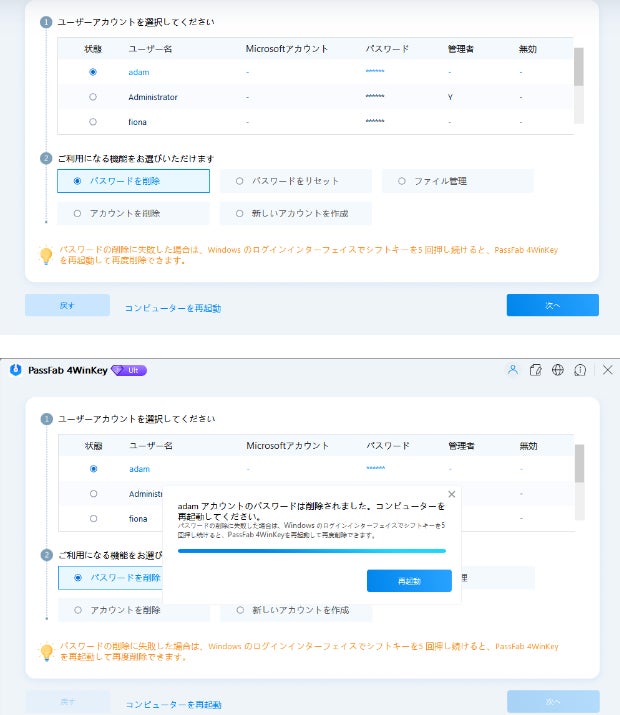The height and width of the screenshot is (715, 620).
Task: Click the Y admin cell for Administrator
Action: pyautogui.click(x=450, y=97)
